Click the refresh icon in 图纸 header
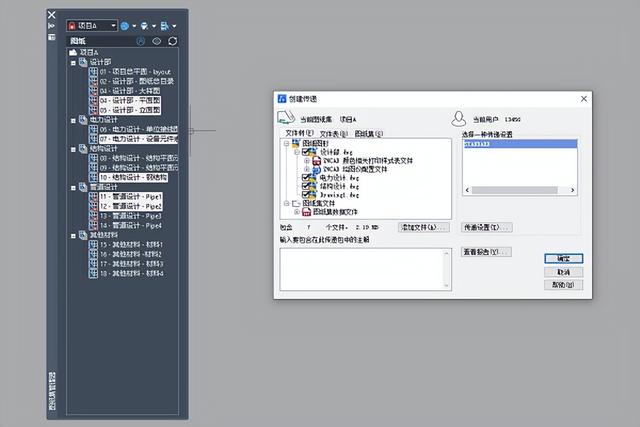The width and height of the screenshot is (640, 427). coord(172,41)
